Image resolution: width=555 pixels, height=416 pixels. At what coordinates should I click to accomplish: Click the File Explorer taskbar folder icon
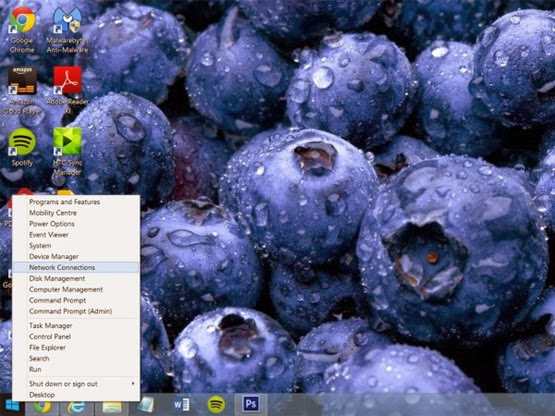111,407
